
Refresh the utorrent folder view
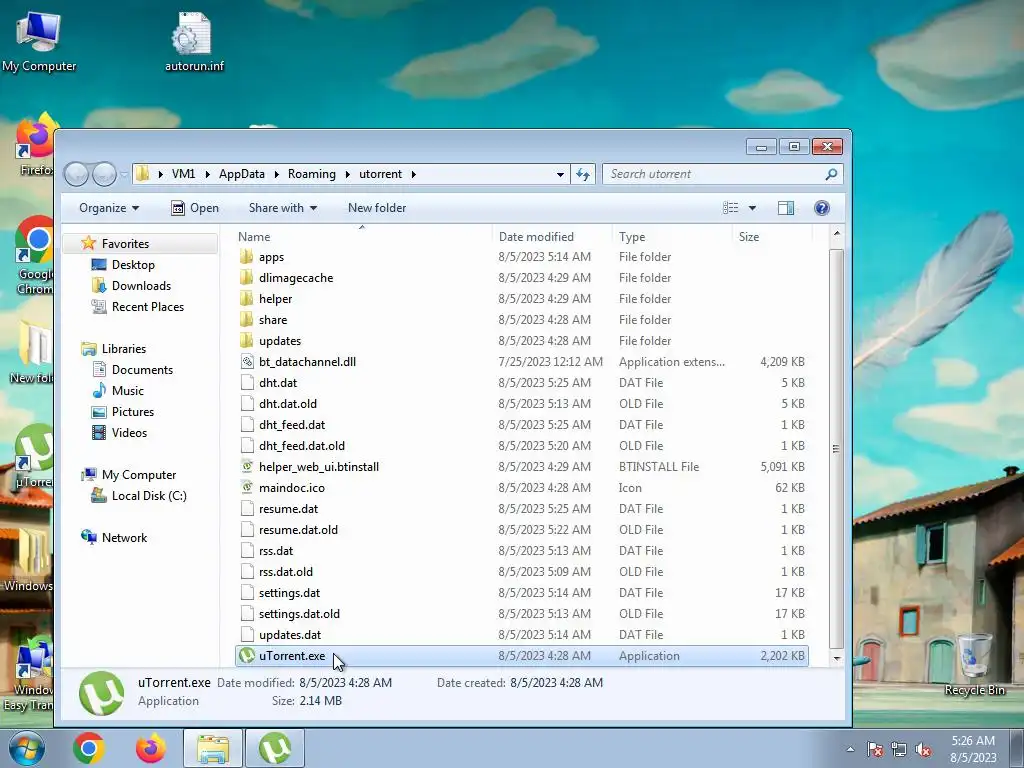(x=583, y=174)
